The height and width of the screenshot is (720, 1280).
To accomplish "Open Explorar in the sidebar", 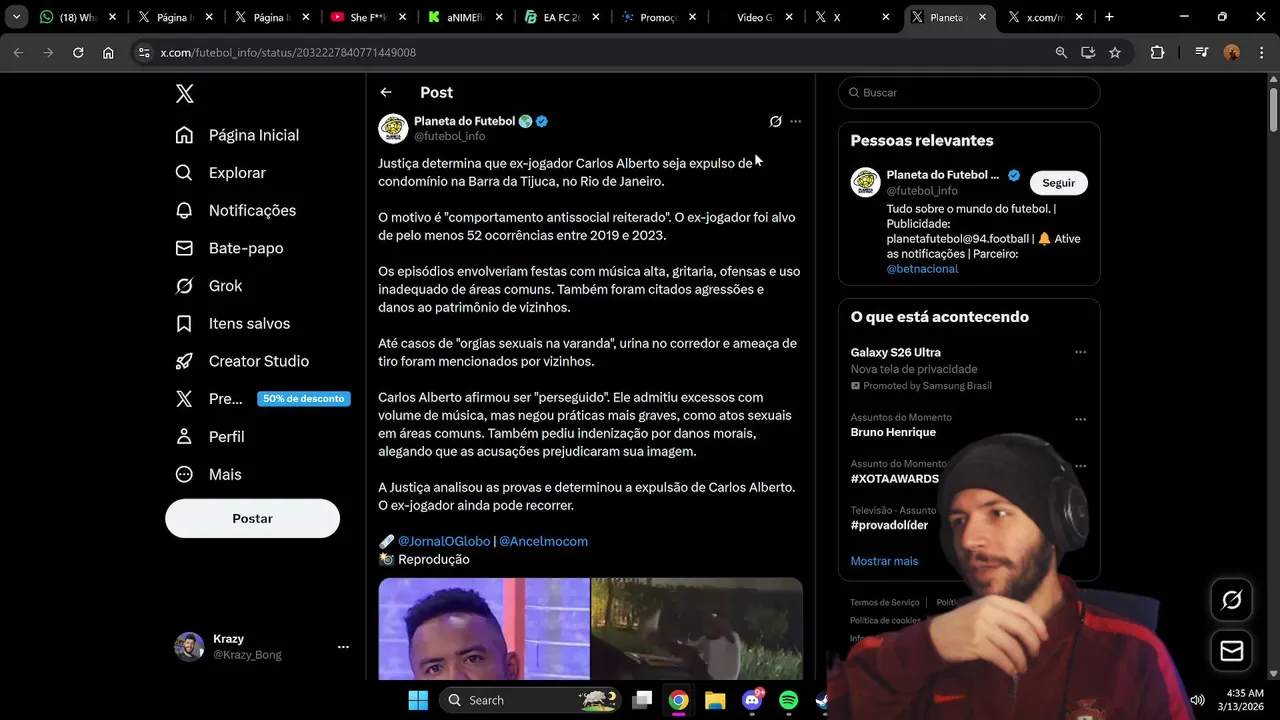I will 220,173.
